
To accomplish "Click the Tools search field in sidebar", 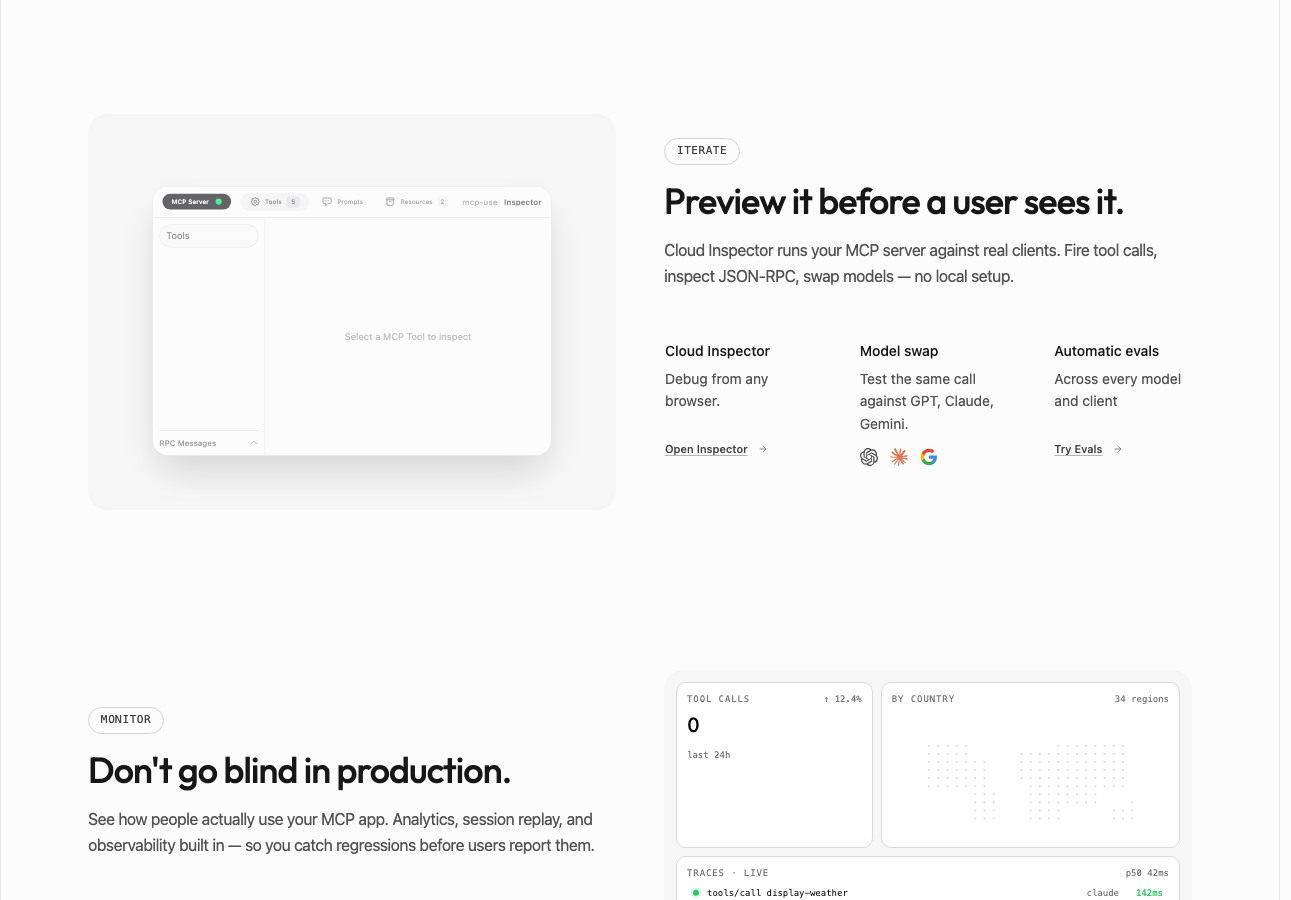I will point(209,236).
